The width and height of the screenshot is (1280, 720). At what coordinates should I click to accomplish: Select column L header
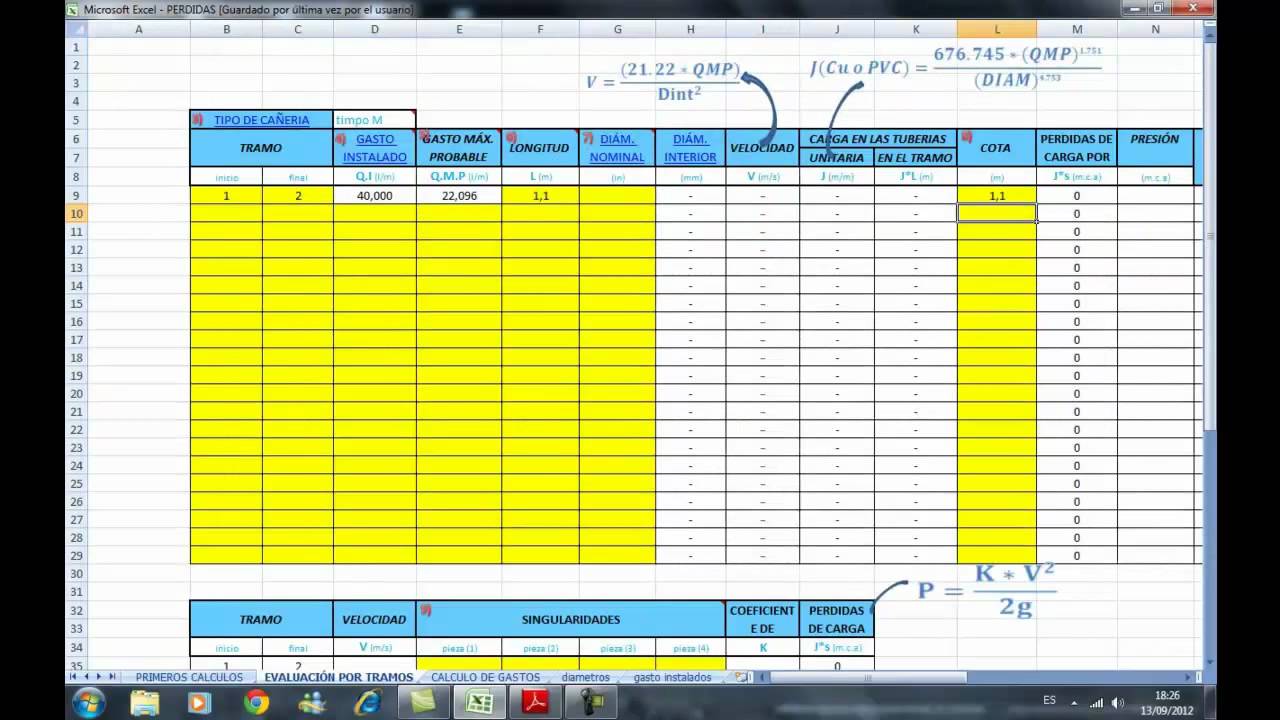(x=997, y=29)
